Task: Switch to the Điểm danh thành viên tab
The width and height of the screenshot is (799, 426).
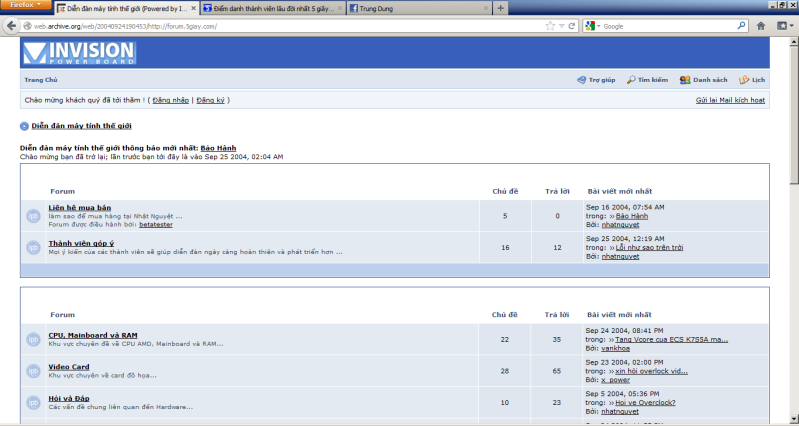Action: 270,8
